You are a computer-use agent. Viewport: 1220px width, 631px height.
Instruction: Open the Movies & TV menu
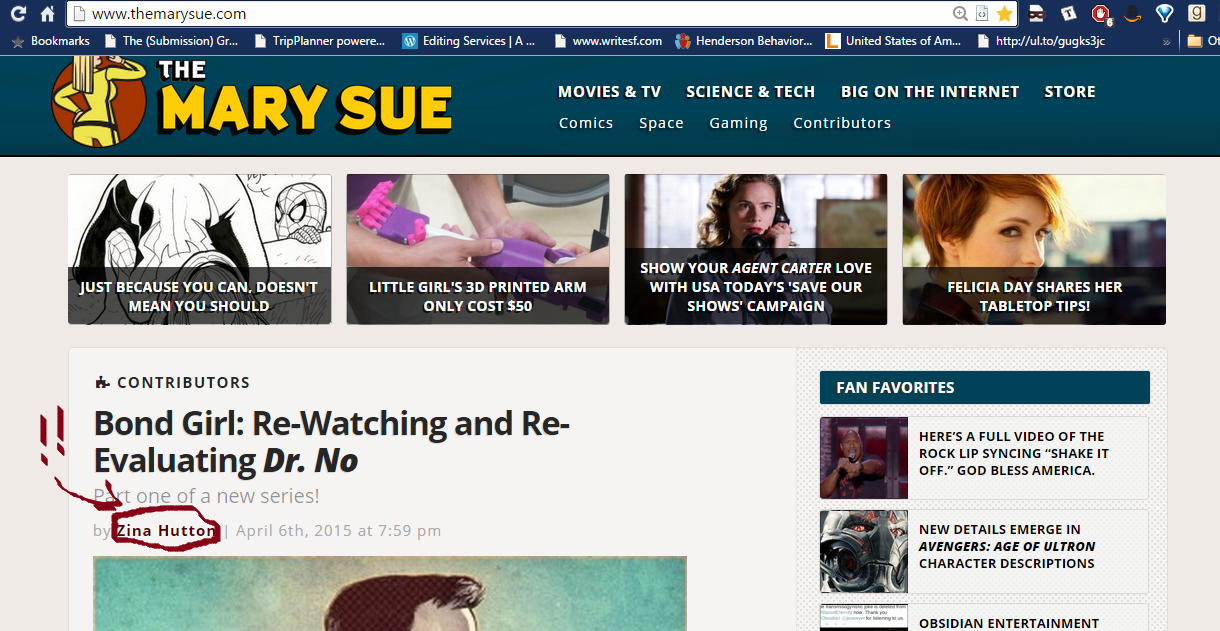[x=609, y=92]
